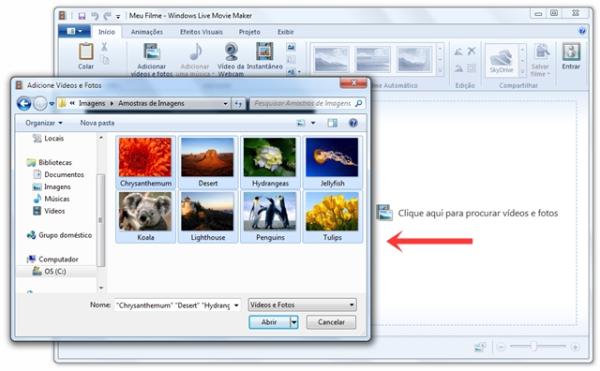Click Amostras de Imagens breadcrumb
The image size is (600, 371).
click(x=151, y=103)
